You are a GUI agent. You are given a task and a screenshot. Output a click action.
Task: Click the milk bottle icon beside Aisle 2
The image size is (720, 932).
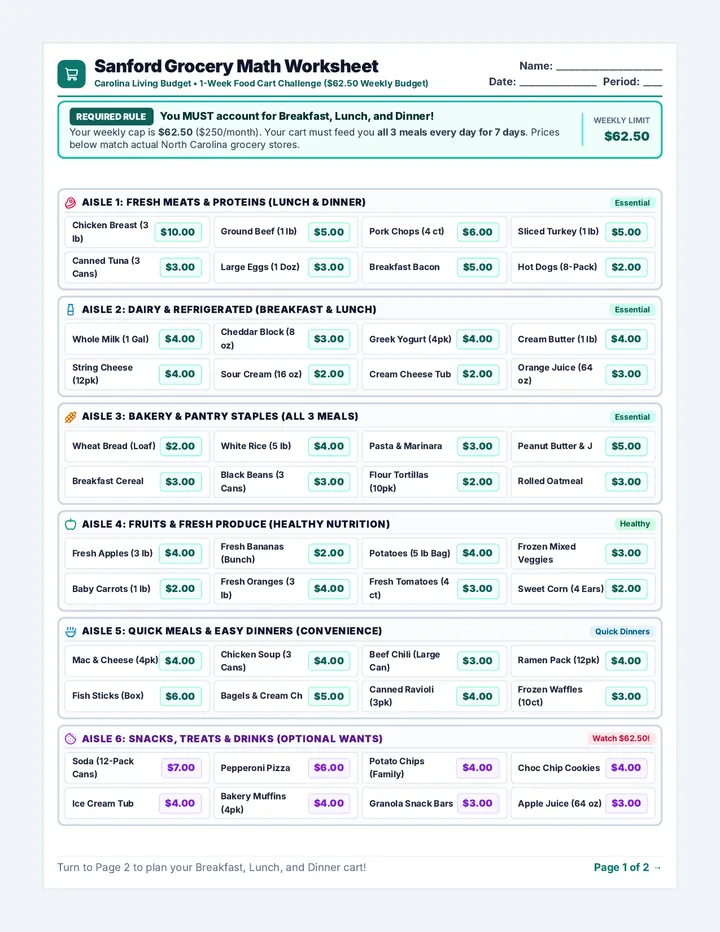pyautogui.click(x=70, y=310)
